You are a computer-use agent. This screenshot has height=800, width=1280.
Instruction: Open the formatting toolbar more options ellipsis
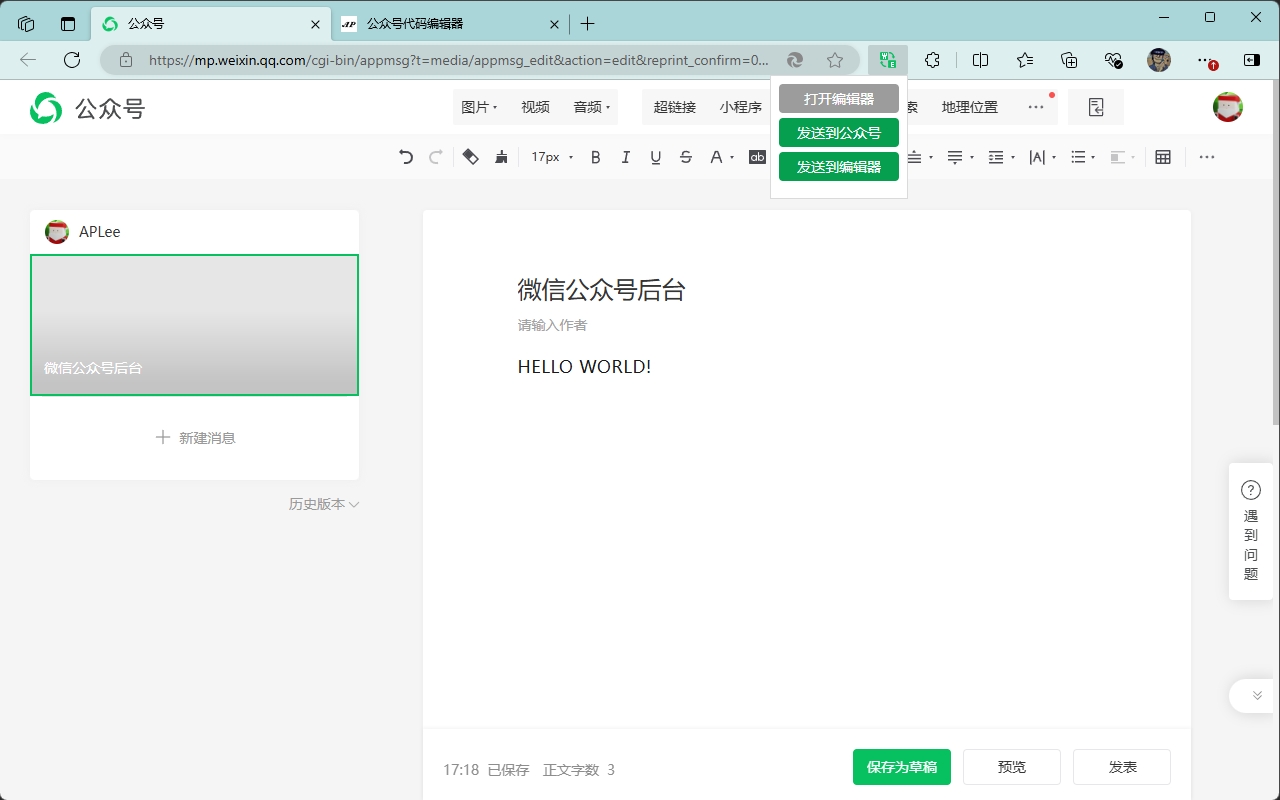(x=1207, y=157)
